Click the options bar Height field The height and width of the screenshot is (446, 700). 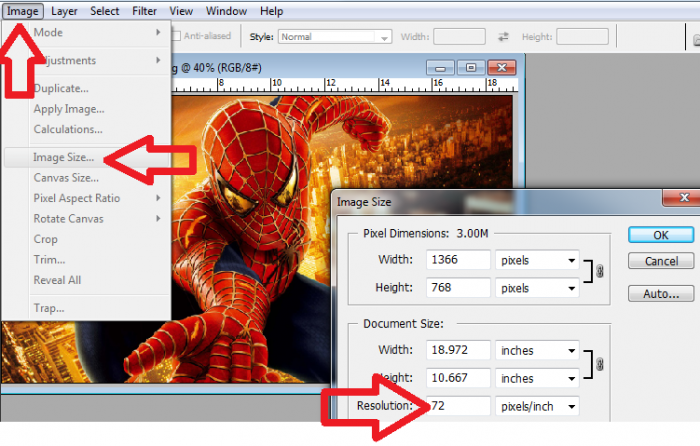pos(583,37)
